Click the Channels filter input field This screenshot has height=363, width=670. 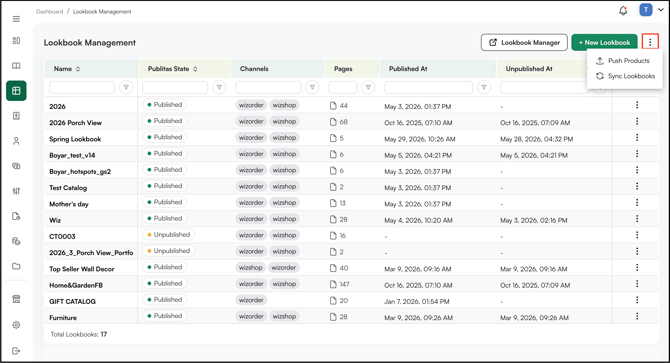click(268, 87)
